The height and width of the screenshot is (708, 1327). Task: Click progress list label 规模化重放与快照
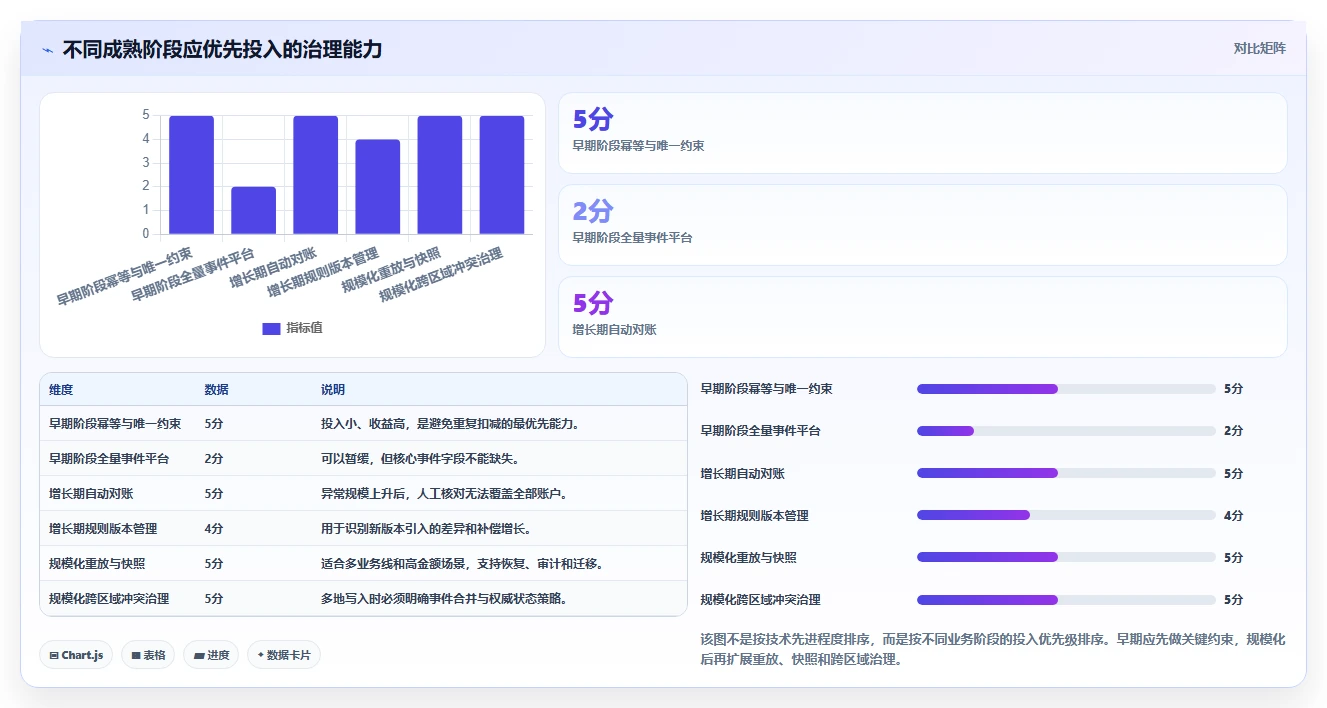pyautogui.click(x=749, y=558)
